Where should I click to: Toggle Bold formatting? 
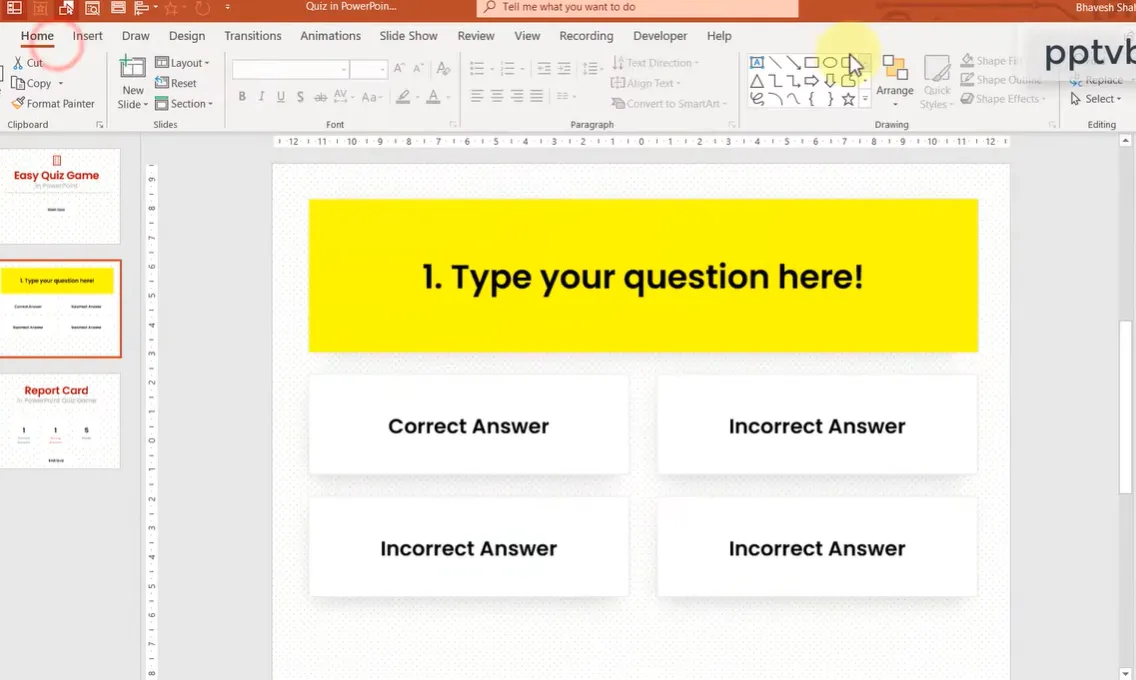[x=242, y=97]
